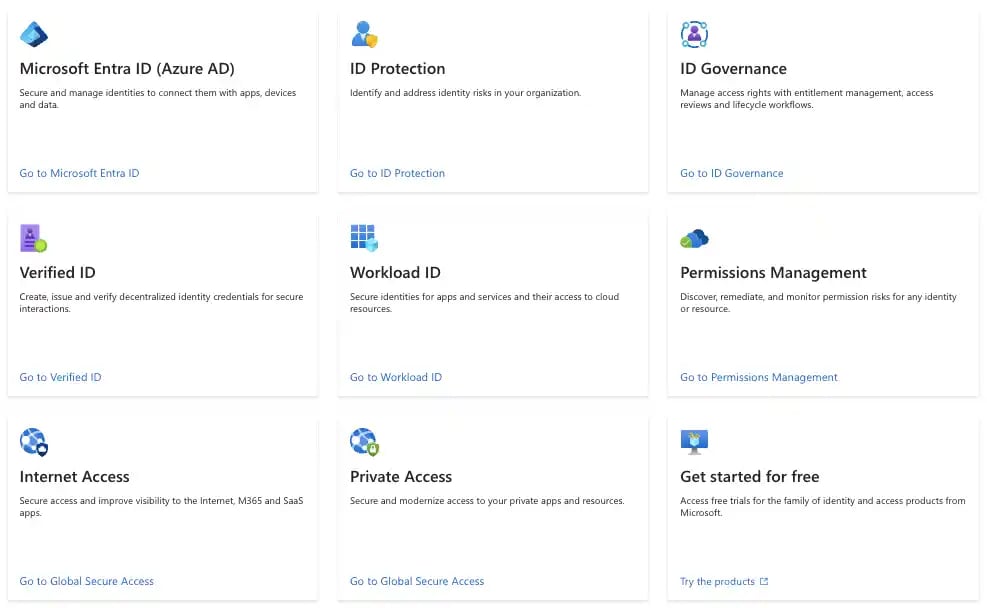Click the Workload ID grid icon
The width and height of the screenshot is (987, 608).
(x=364, y=238)
